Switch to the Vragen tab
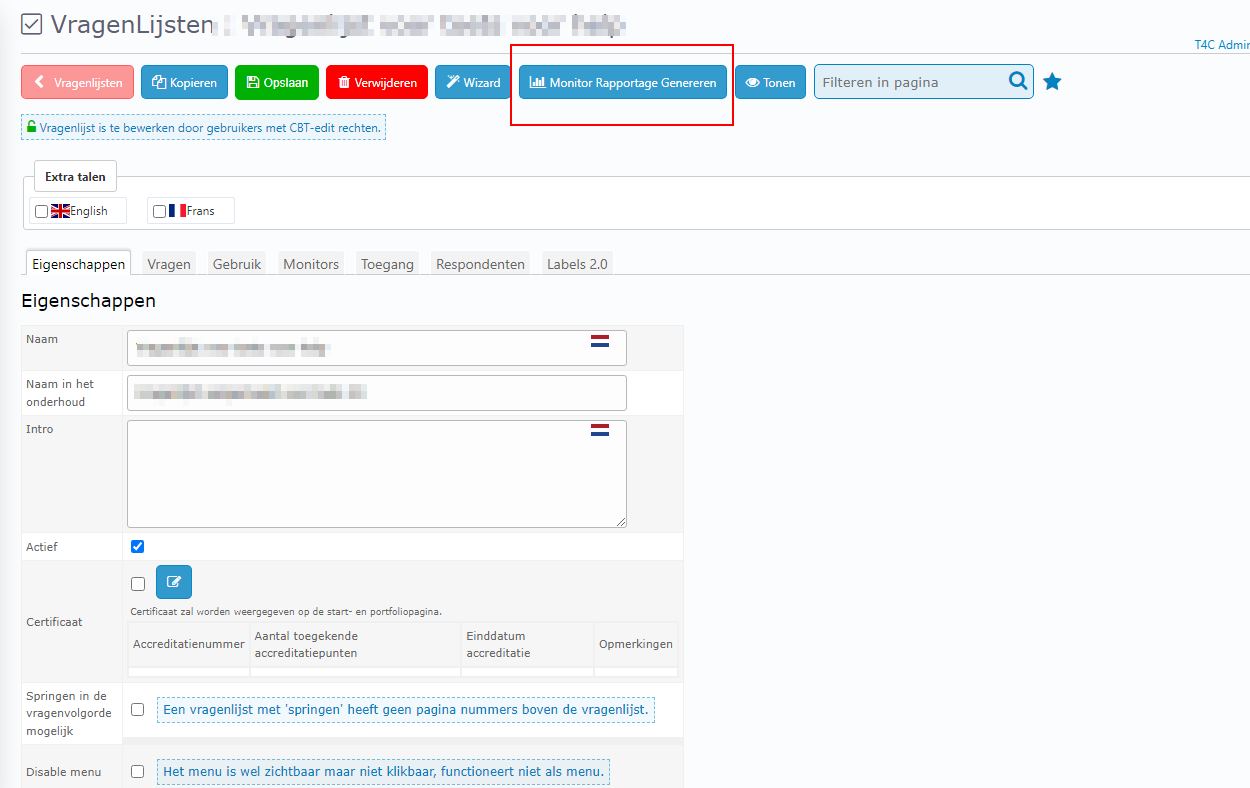 [169, 264]
